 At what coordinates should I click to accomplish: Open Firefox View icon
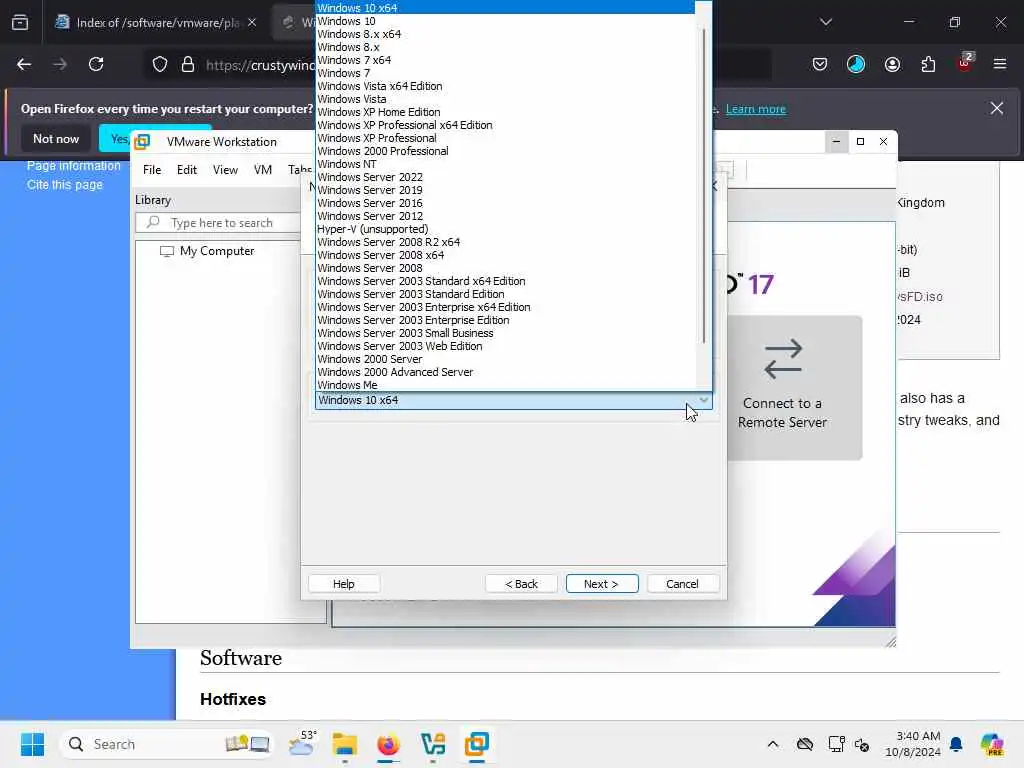[x=20, y=23]
